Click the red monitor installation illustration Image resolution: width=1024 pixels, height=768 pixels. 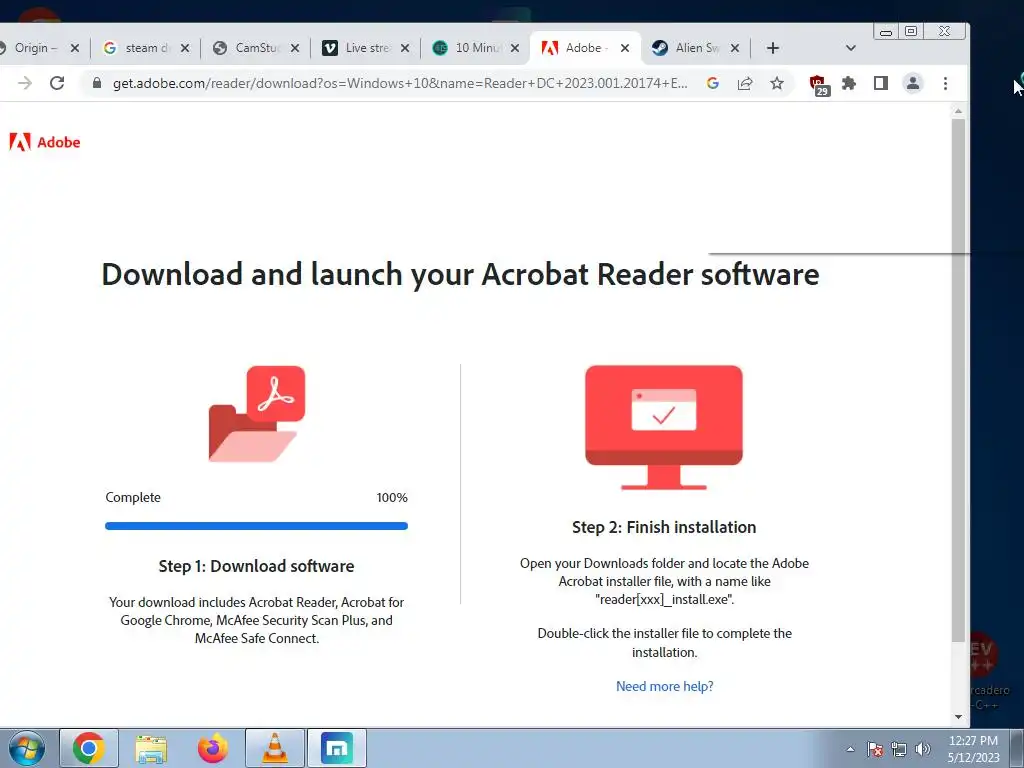click(664, 427)
